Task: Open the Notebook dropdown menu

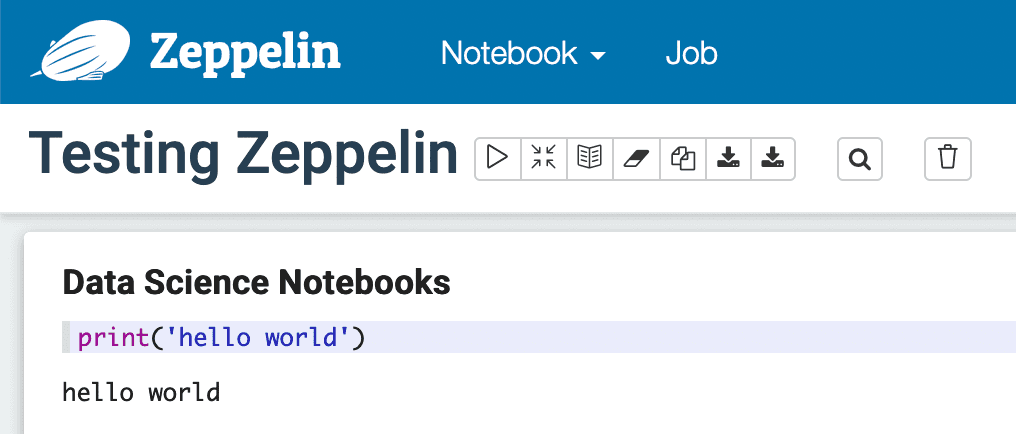Action: pos(523,53)
